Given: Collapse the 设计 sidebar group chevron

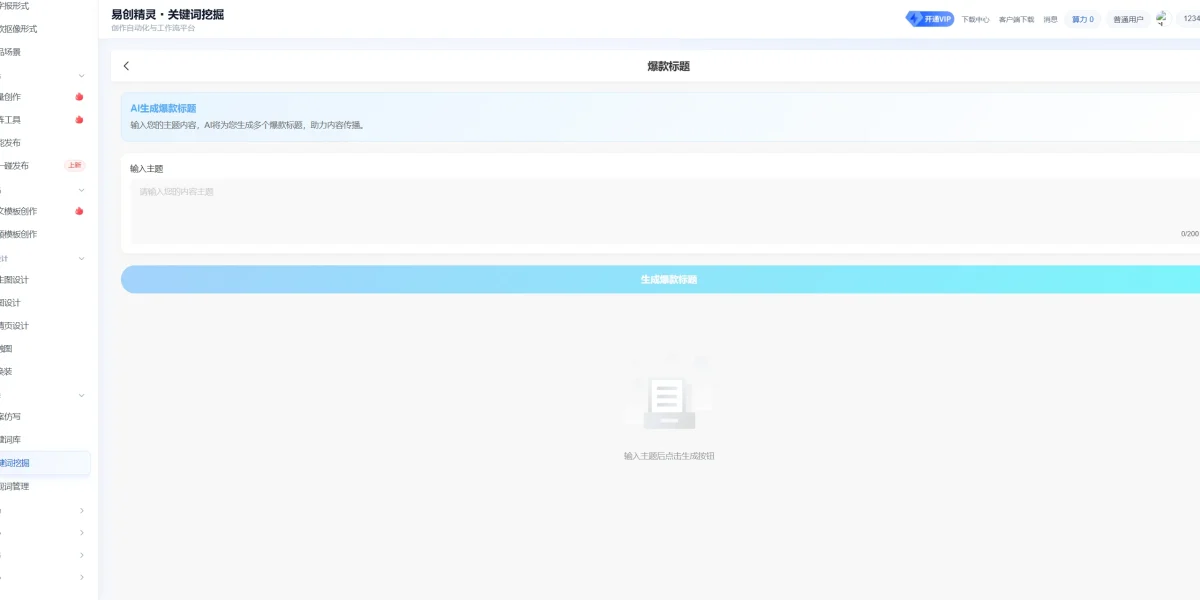Looking at the screenshot, I should (x=82, y=258).
